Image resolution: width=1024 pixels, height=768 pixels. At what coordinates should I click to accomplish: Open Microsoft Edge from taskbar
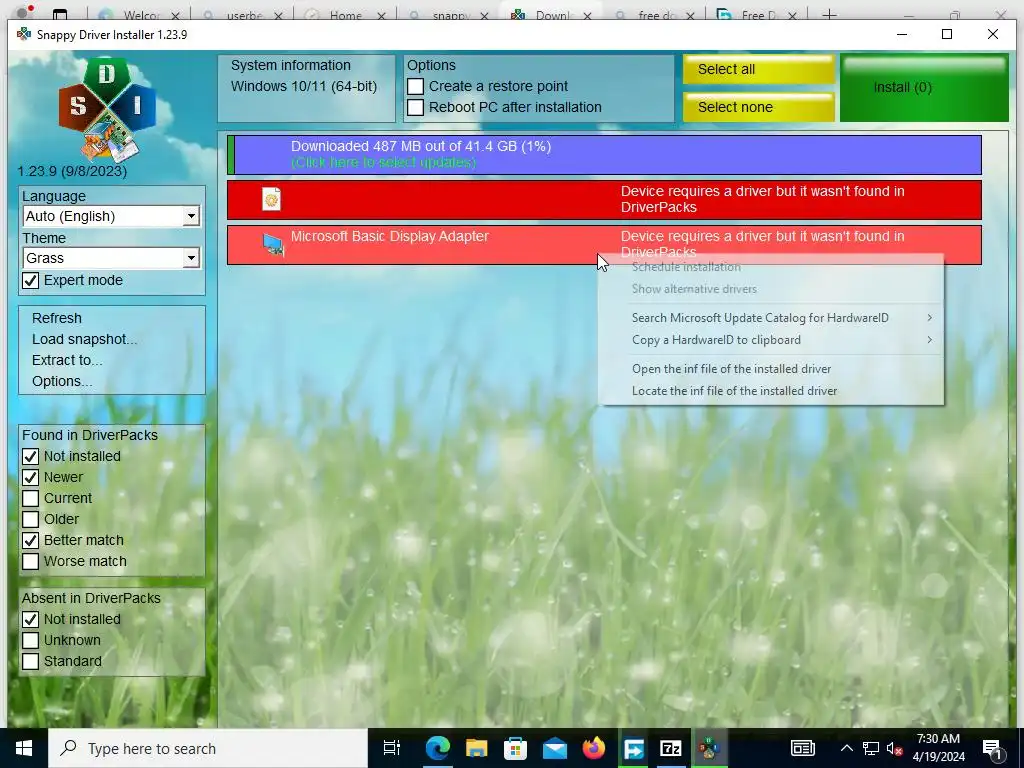pyautogui.click(x=438, y=748)
